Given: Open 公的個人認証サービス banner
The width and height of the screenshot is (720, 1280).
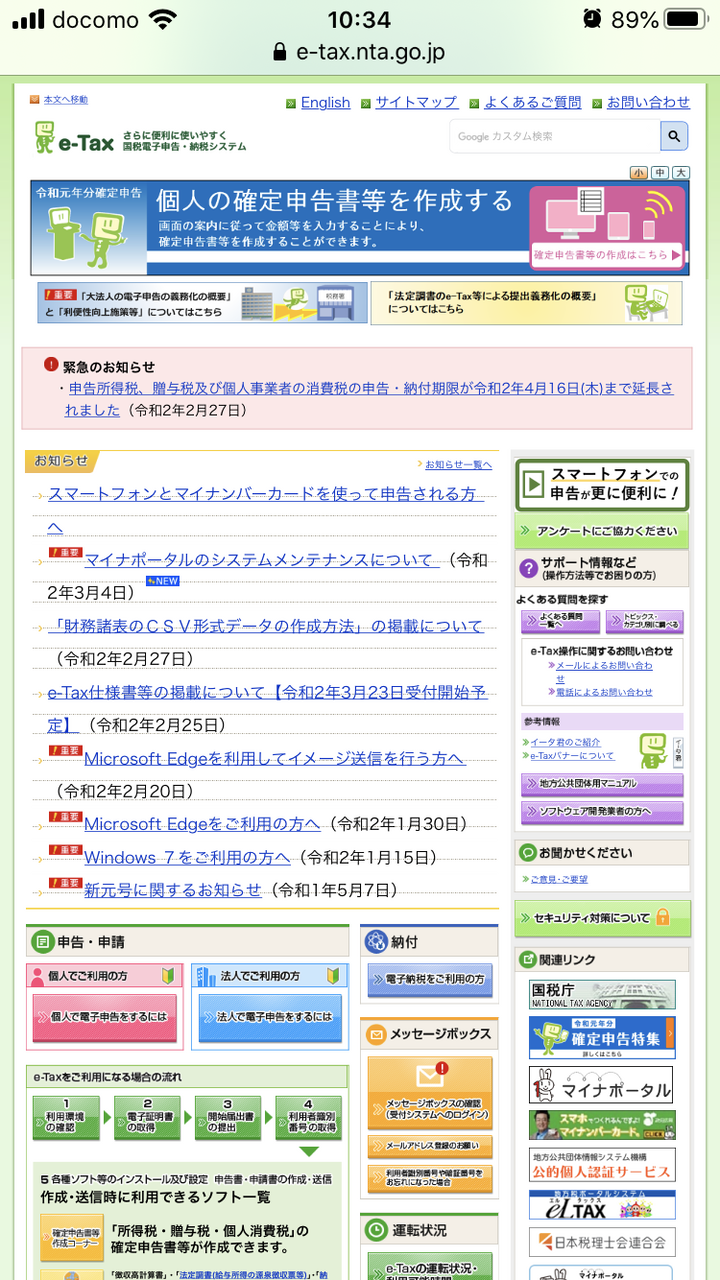Looking at the screenshot, I should point(602,1164).
